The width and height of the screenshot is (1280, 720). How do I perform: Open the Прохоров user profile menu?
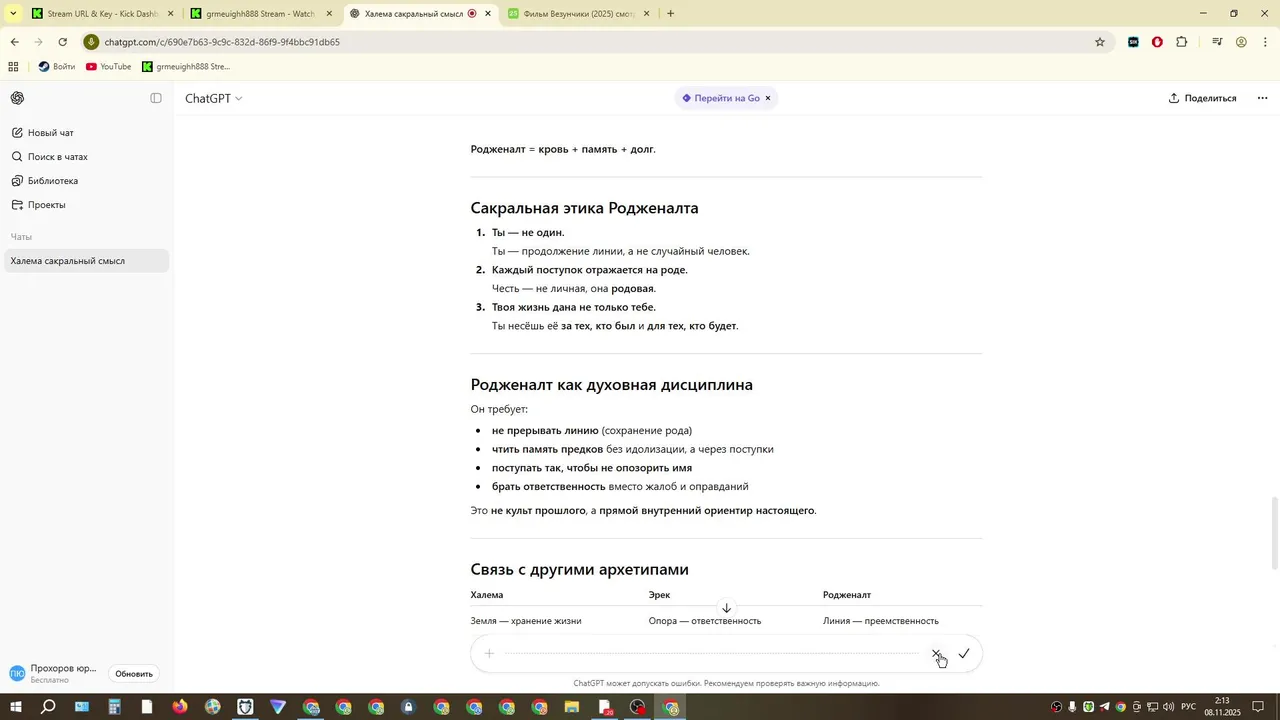coord(54,673)
